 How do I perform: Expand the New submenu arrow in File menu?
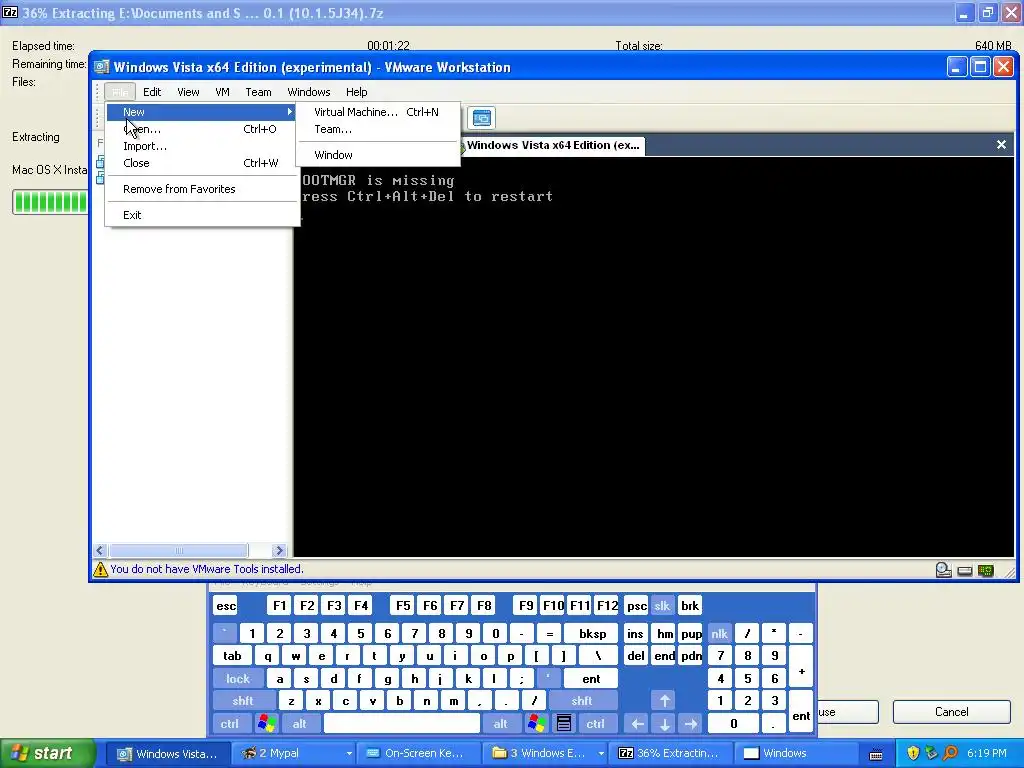289,112
